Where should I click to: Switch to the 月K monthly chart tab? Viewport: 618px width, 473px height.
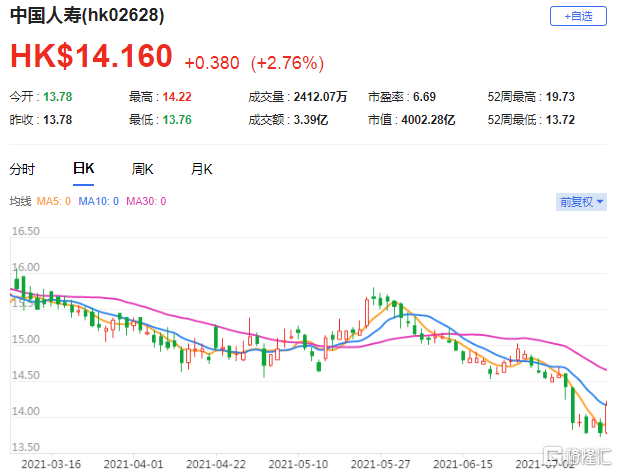tap(202, 169)
